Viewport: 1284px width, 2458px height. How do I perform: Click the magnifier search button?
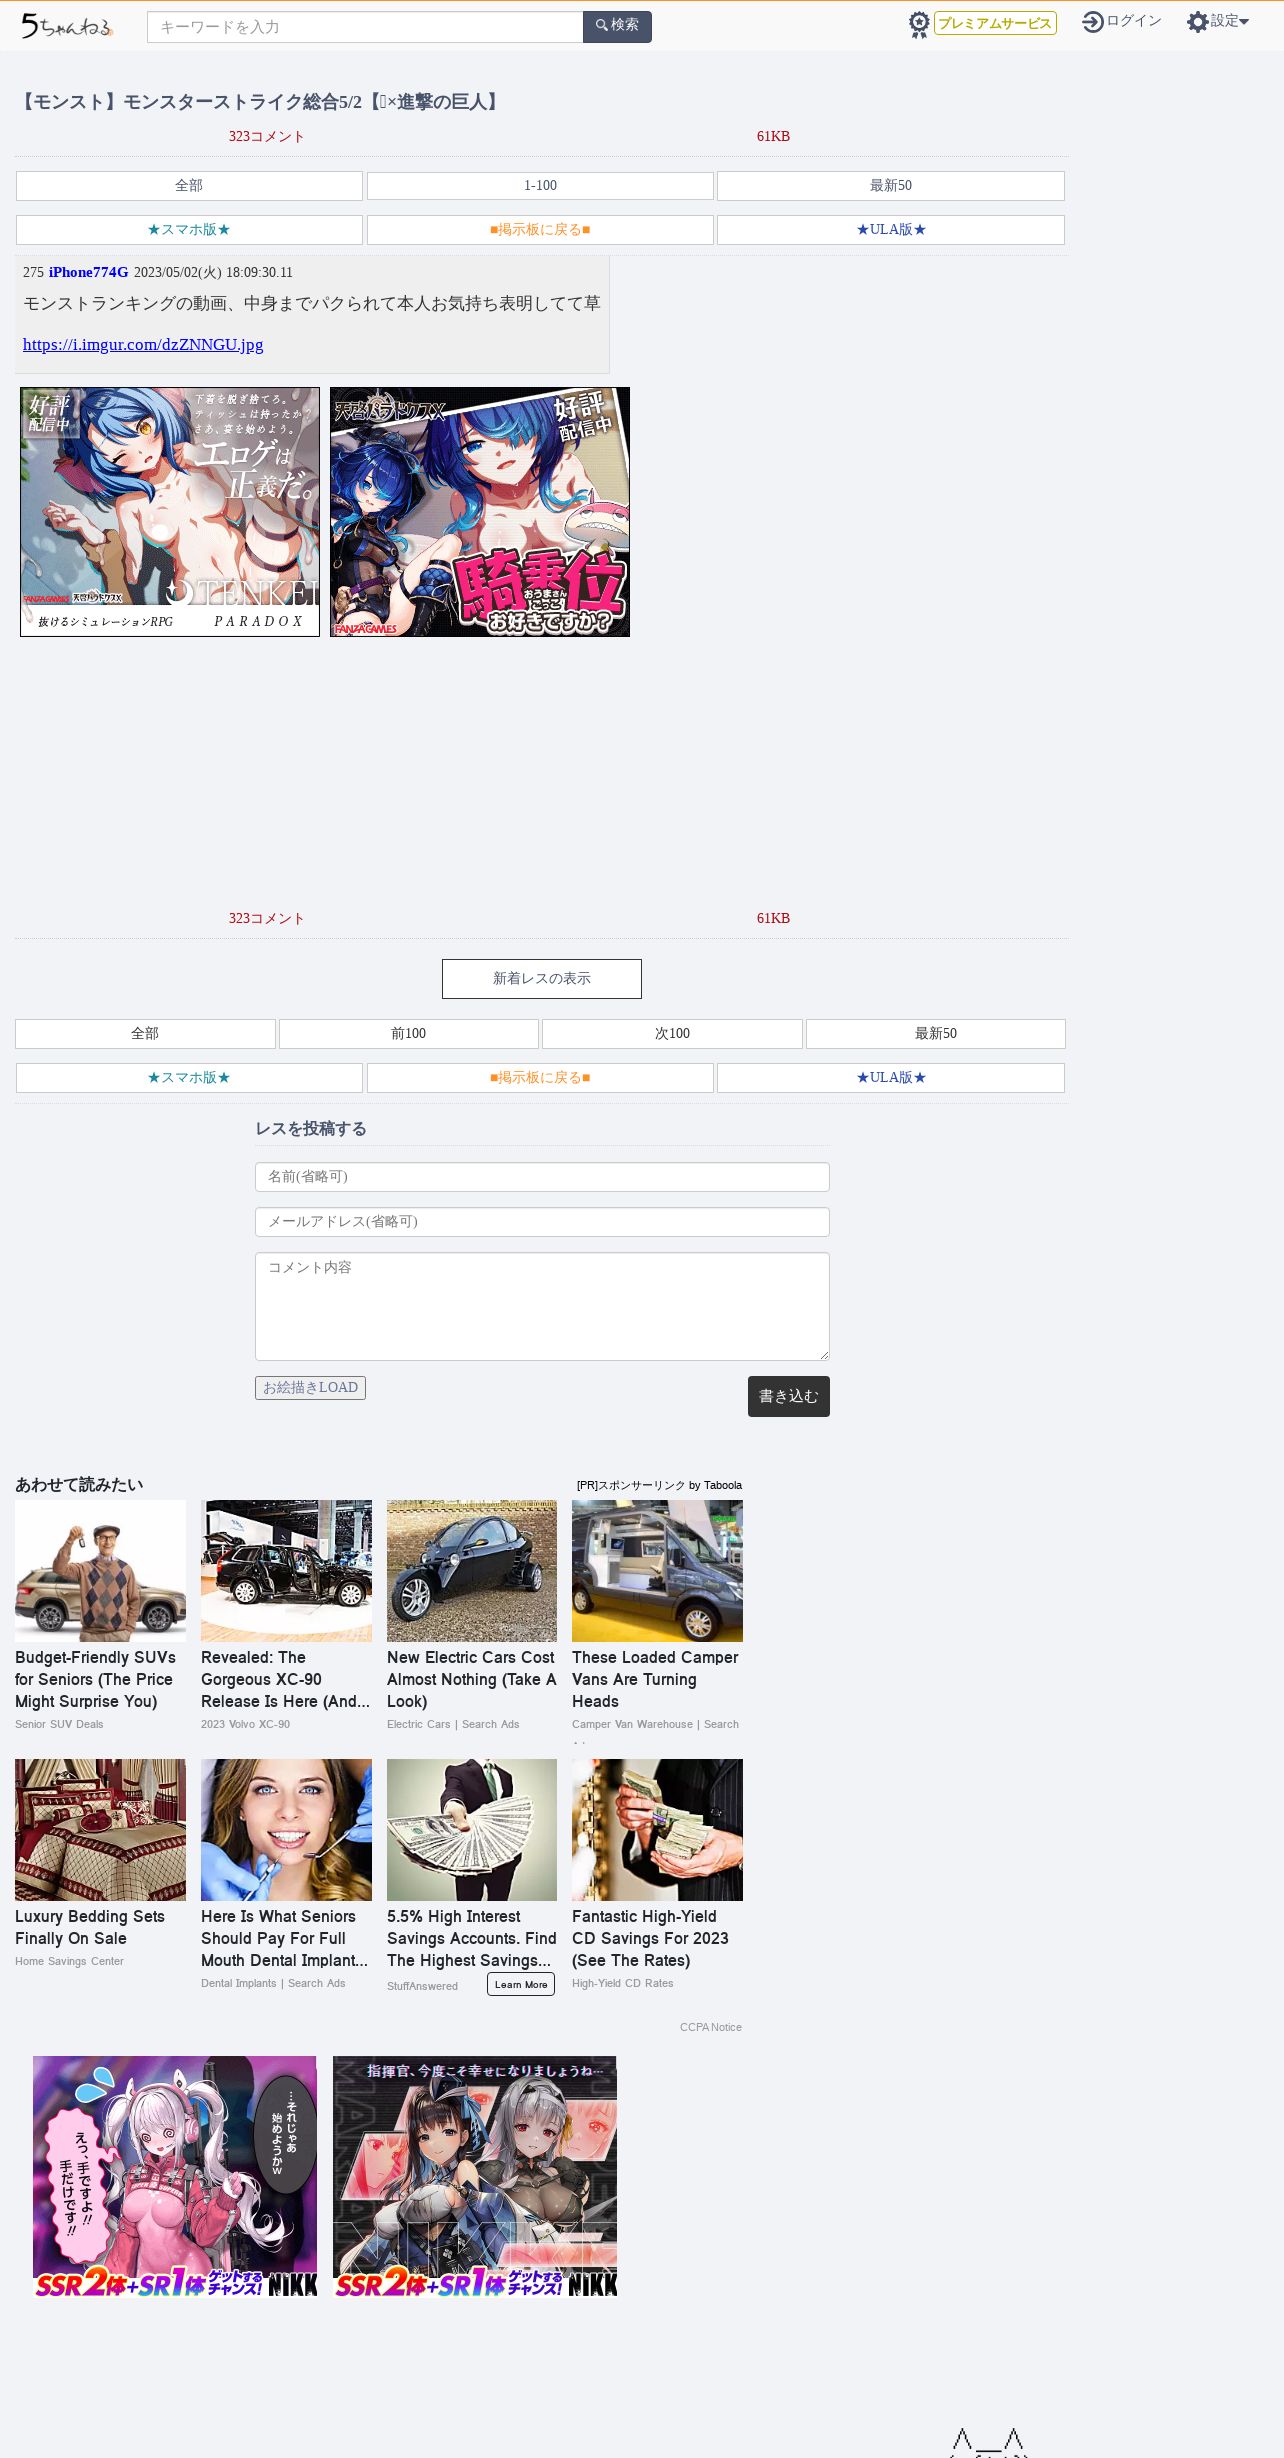tap(617, 27)
